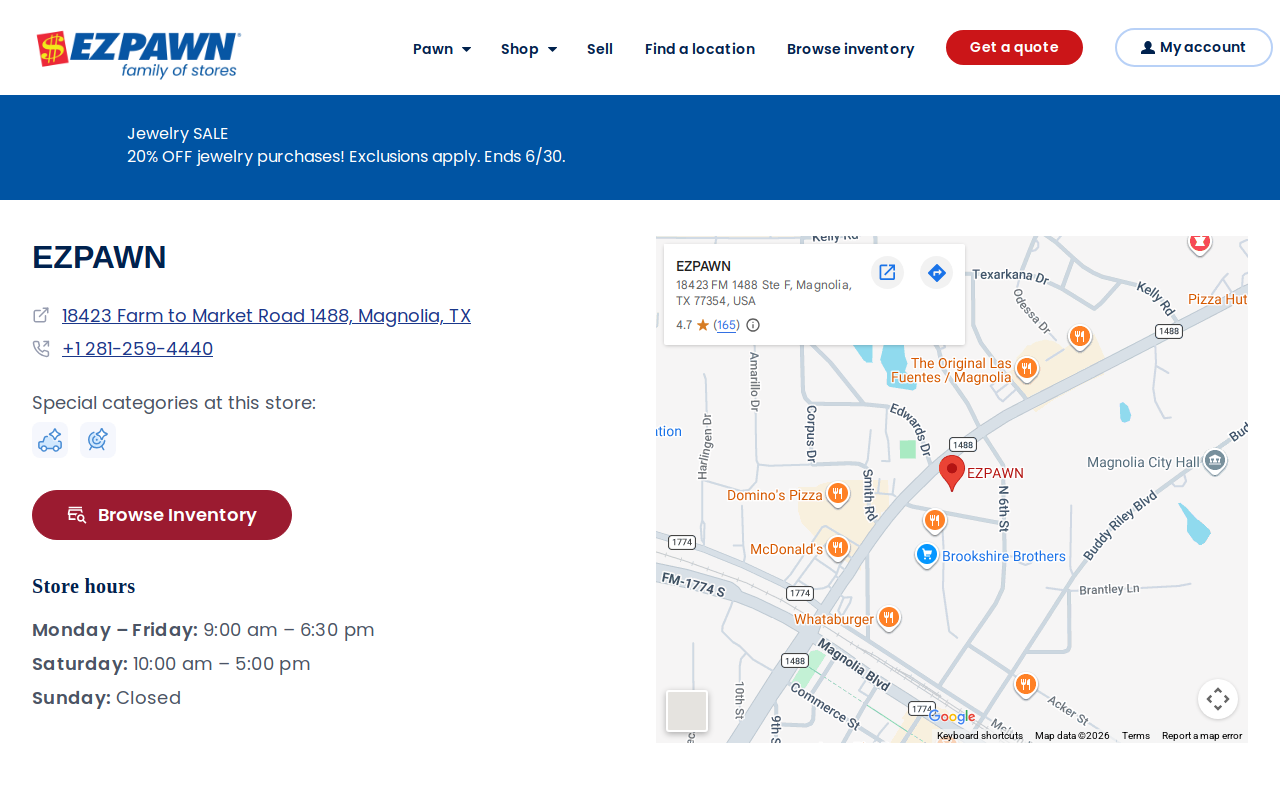
Task: Select the Whataburger restaurant marker
Action: [x=888, y=618]
